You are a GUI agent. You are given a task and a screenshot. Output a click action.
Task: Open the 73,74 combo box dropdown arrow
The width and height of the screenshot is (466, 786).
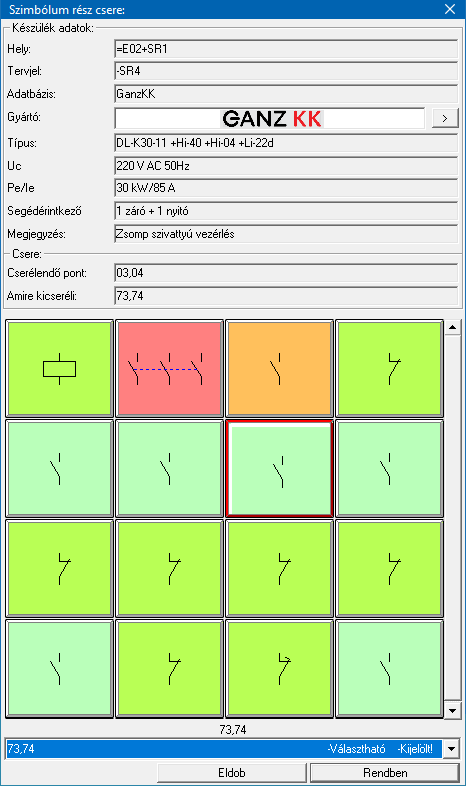pos(451,749)
